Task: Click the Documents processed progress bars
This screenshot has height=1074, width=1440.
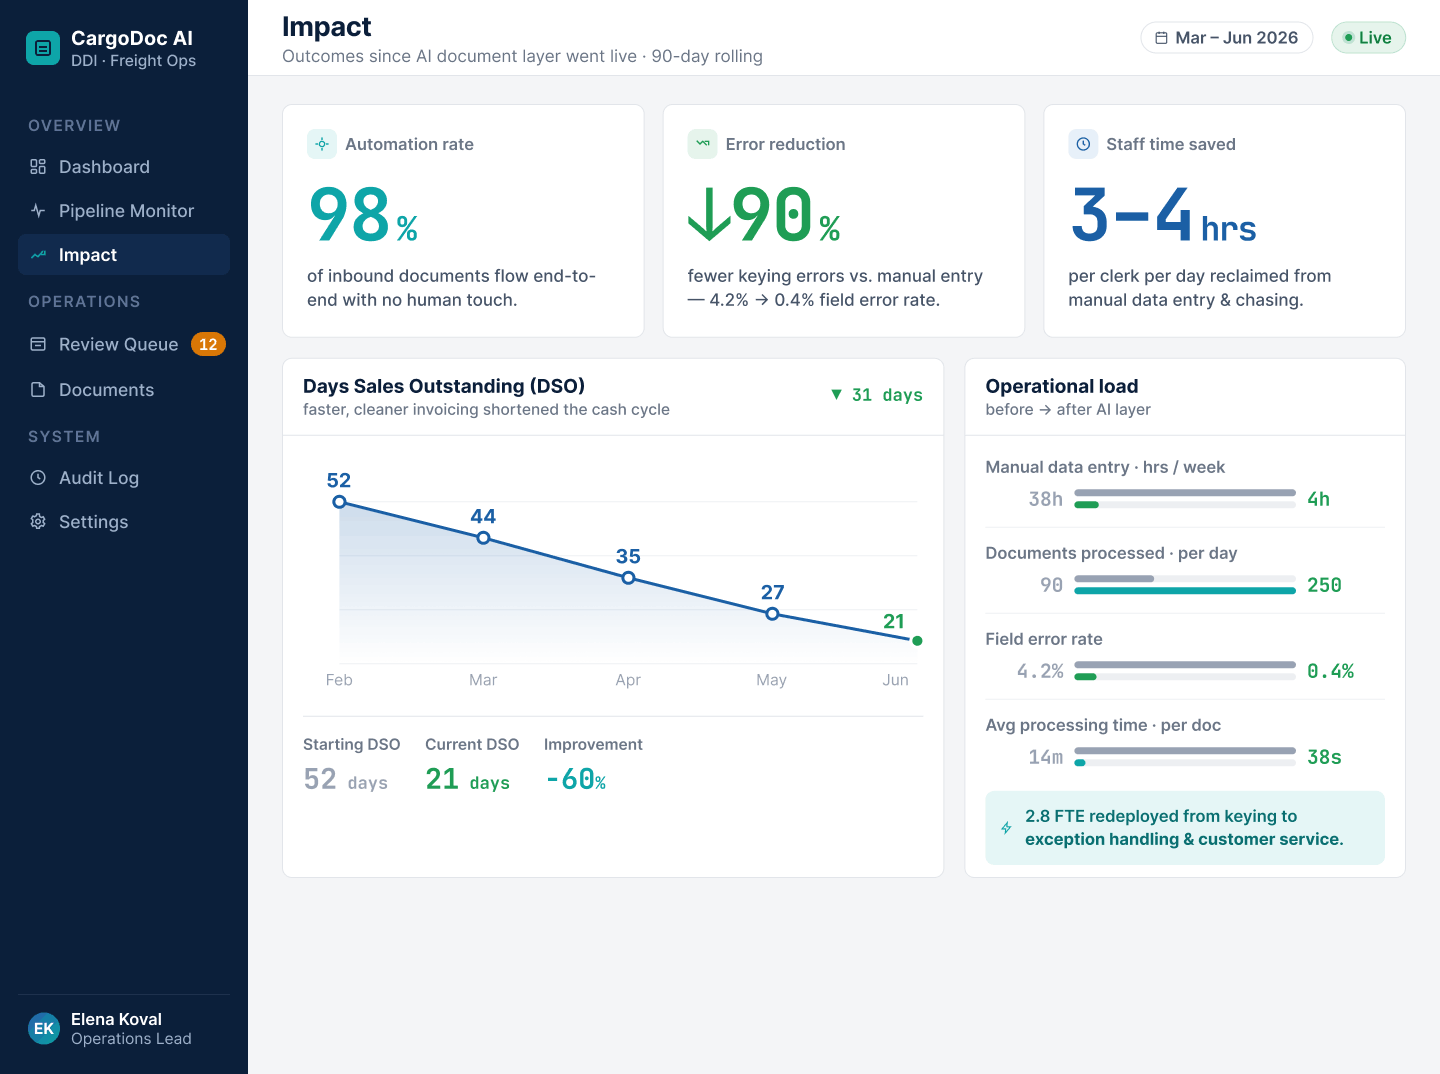Action: [1185, 585]
